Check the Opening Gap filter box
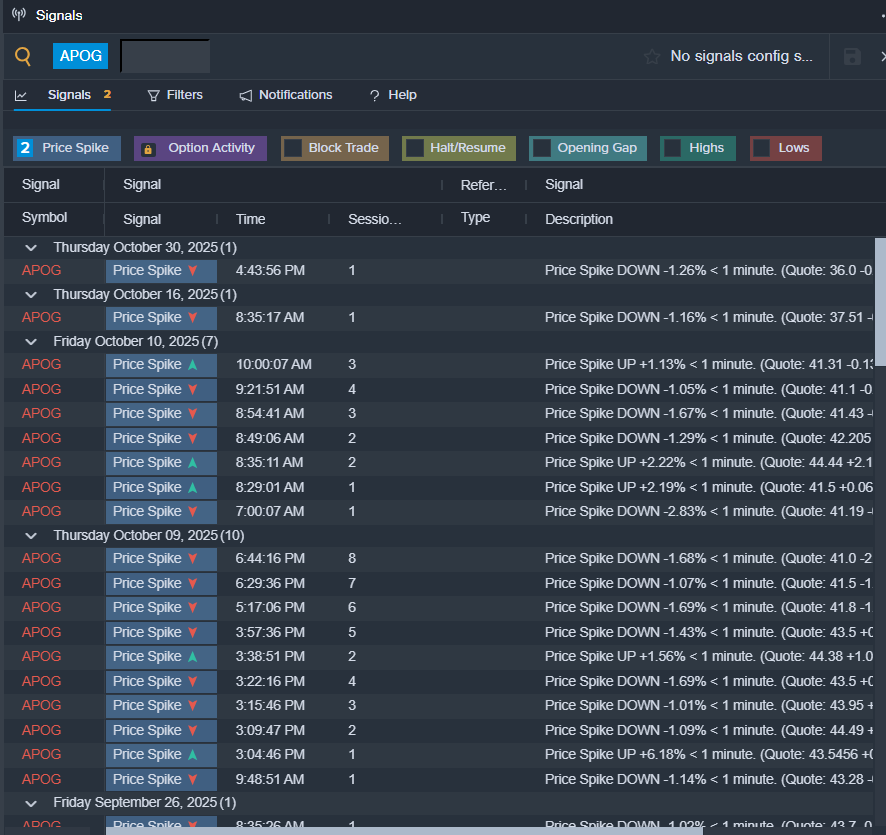 (541, 148)
